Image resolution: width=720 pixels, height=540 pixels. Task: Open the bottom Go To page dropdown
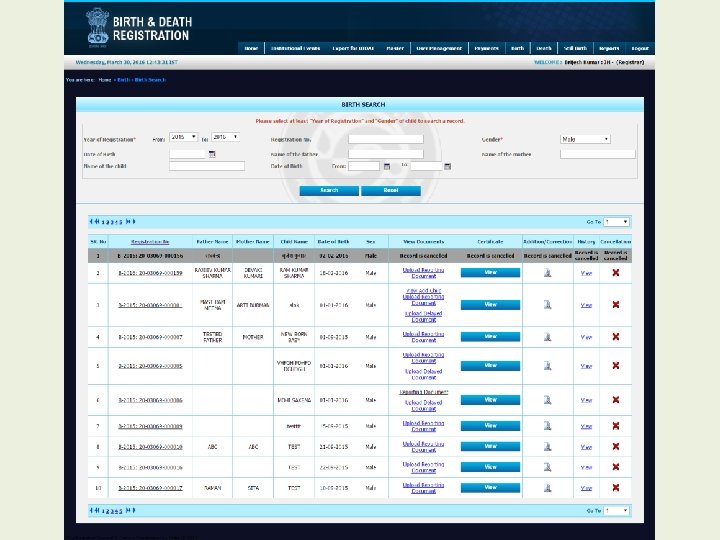tap(616, 511)
